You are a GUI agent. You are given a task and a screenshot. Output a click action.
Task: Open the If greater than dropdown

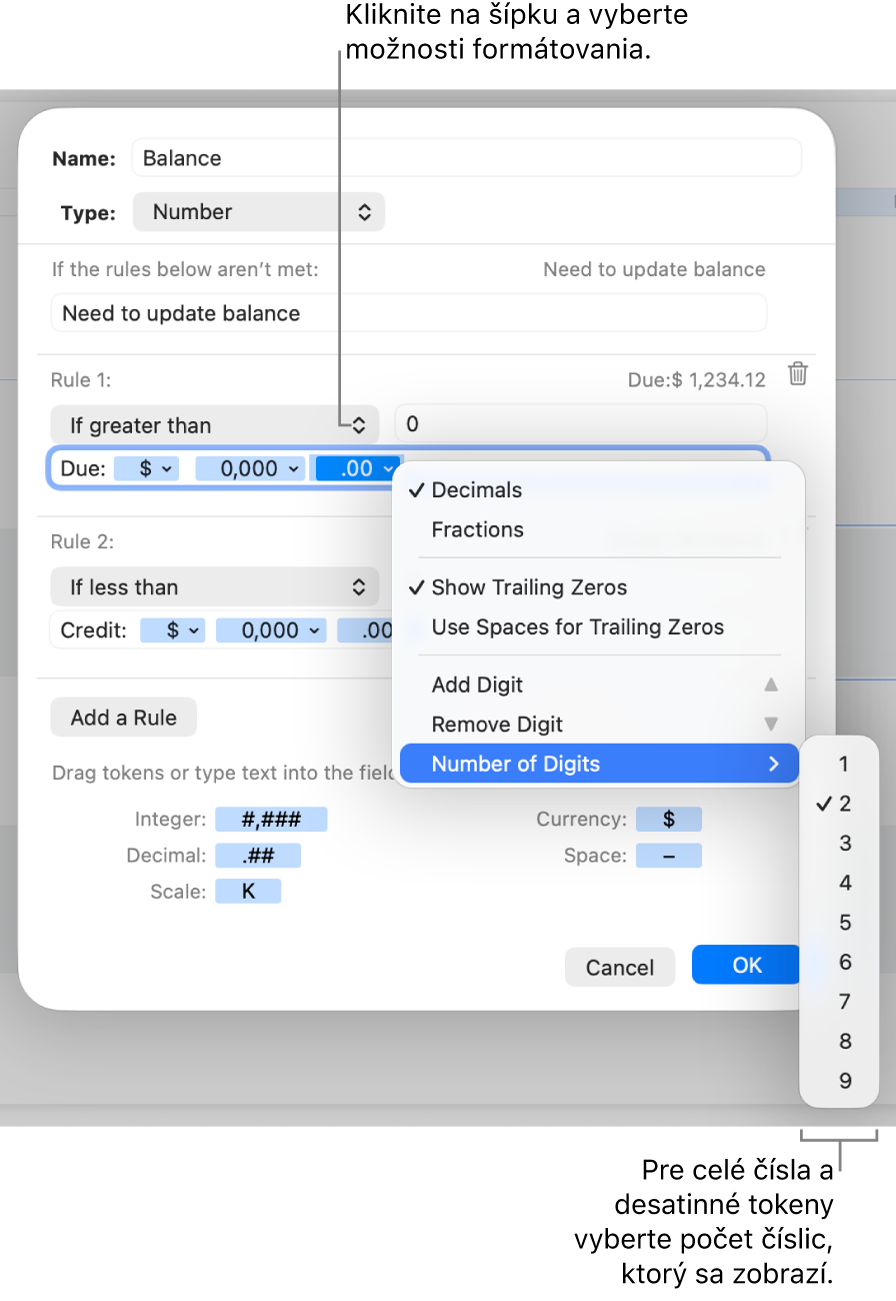pyautogui.click(x=214, y=425)
